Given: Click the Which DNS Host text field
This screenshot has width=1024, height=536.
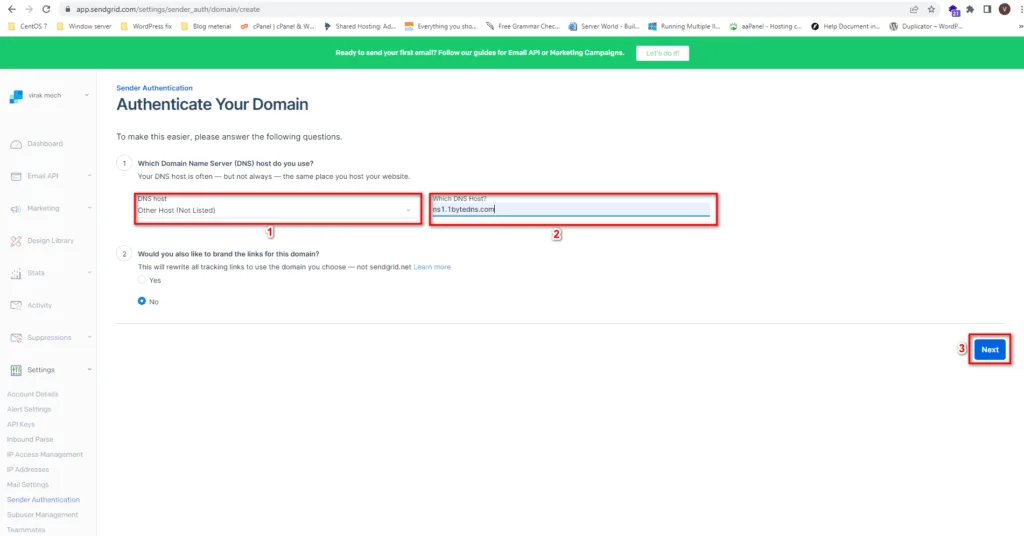Looking at the screenshot, I should (571, 209).
